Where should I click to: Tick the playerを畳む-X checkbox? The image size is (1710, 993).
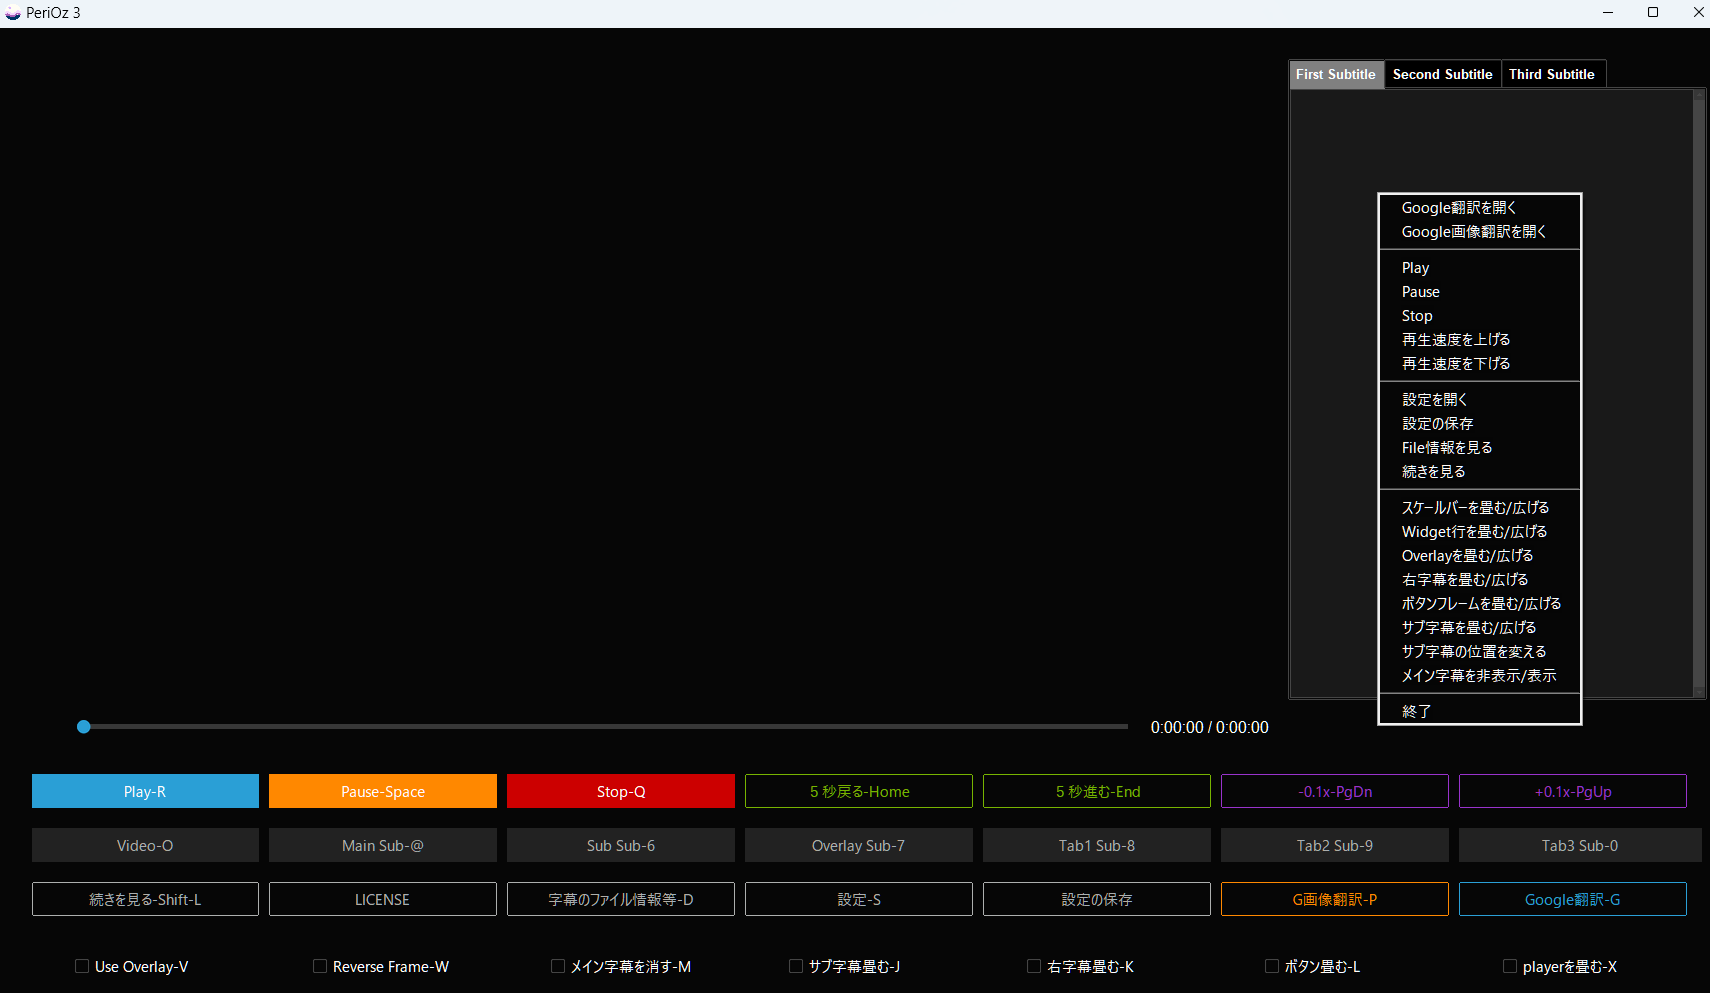(1510, 966)
